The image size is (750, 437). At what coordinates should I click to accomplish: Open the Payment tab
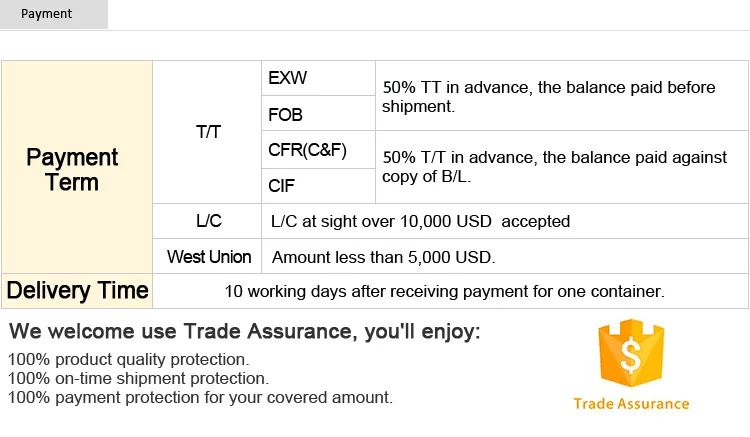click(x=47, y=14)
